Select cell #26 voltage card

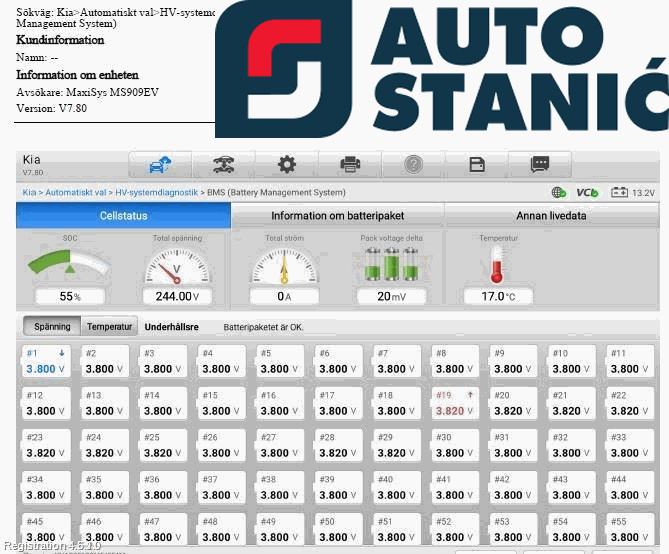pos(221,445)
